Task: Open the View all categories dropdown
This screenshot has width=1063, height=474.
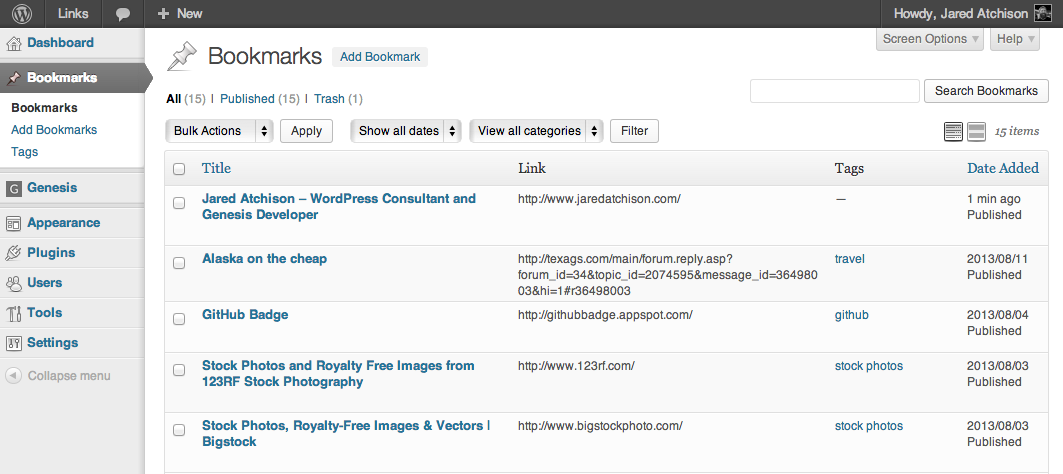Action: point(536,131)
